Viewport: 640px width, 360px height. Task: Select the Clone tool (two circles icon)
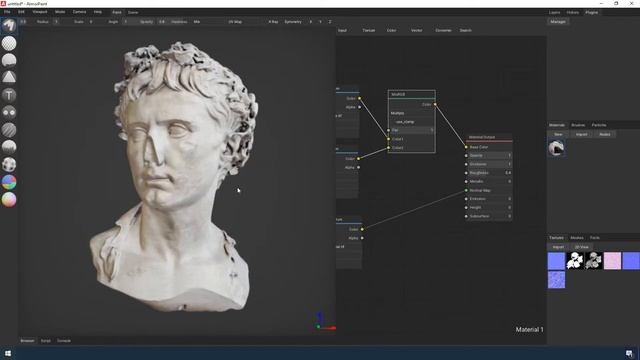[9, 112]
